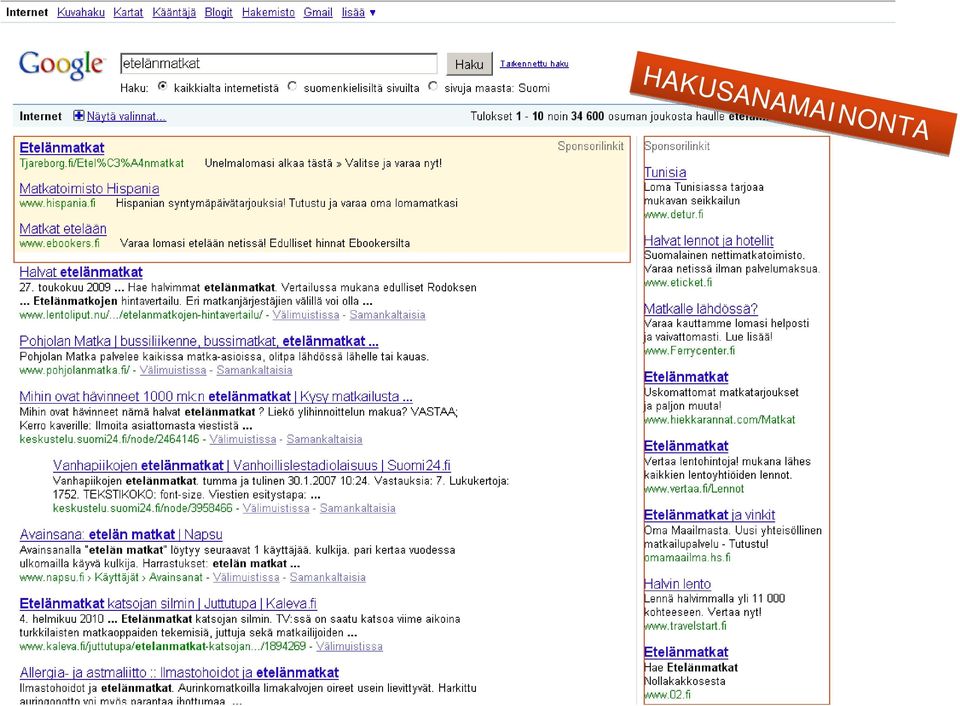Open the Pohjolan Matka bussiliikenne result
This screenshot has height=706, width=960.
199,341
